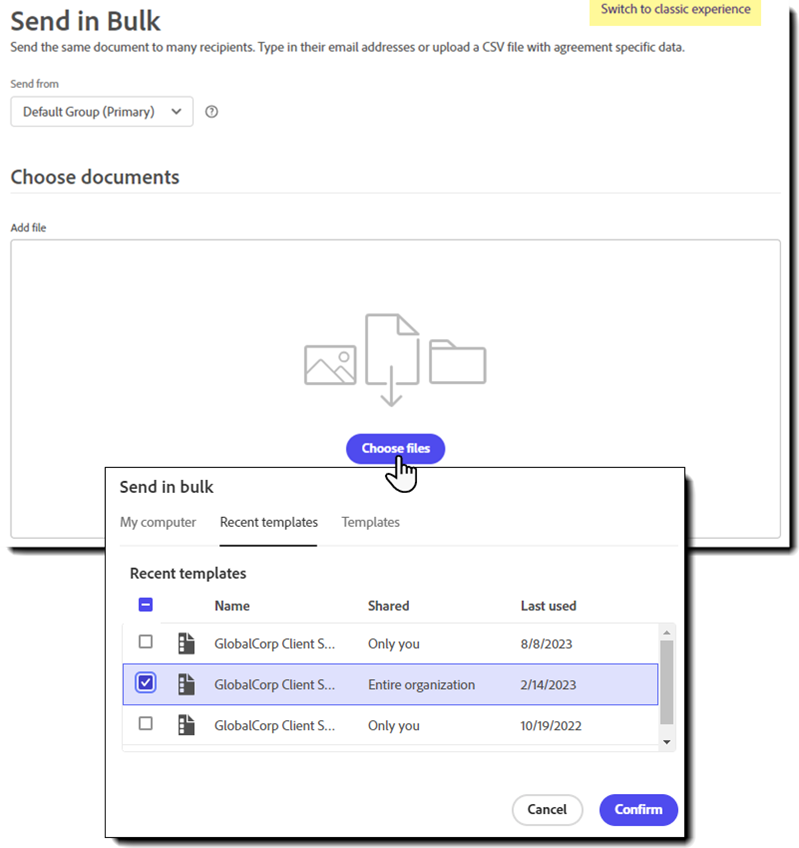Toggle the select-all checkbox above the template list
The width and height of the screenshot is (799, 848).
(145, 605)
